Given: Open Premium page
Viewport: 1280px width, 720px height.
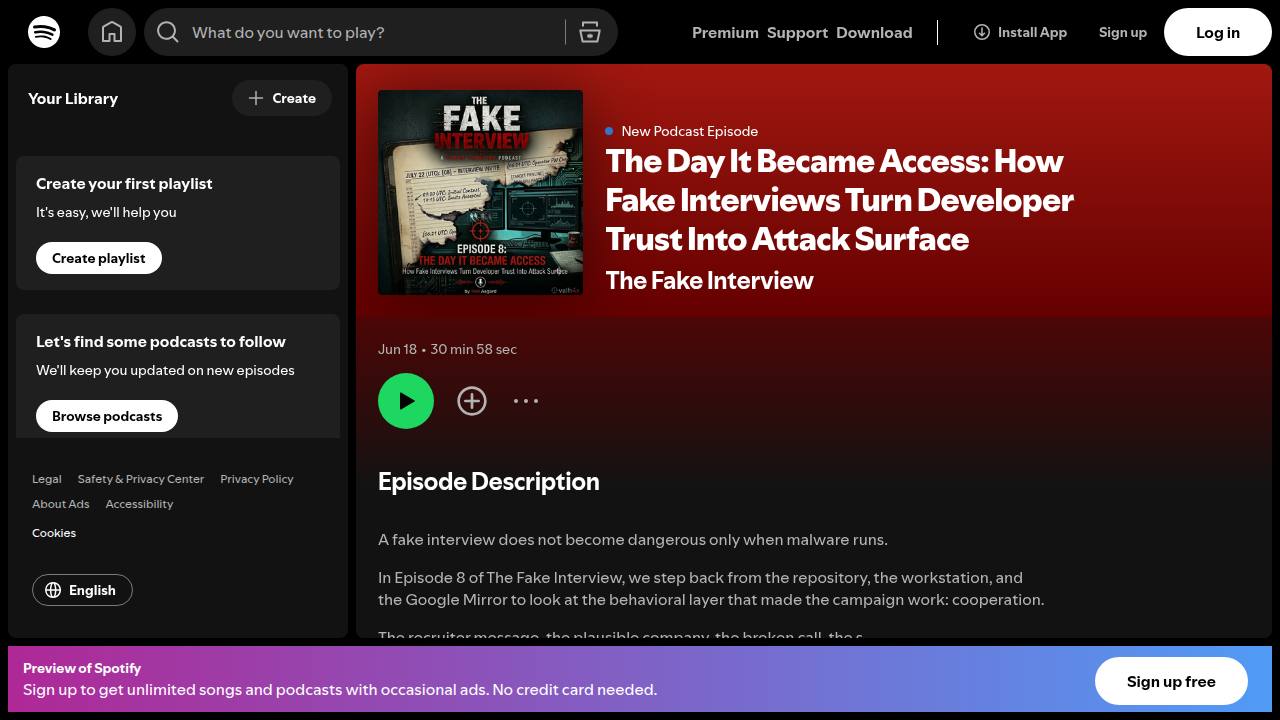Looking at the screenshot, I should [x=725, y=32].
